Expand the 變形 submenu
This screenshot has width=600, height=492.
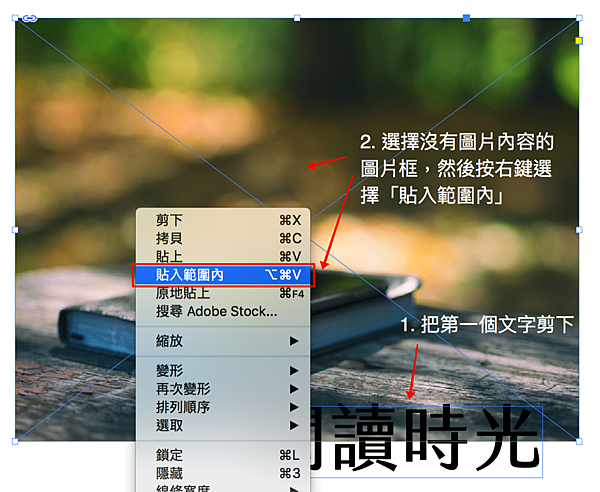(x=223, y=370)
